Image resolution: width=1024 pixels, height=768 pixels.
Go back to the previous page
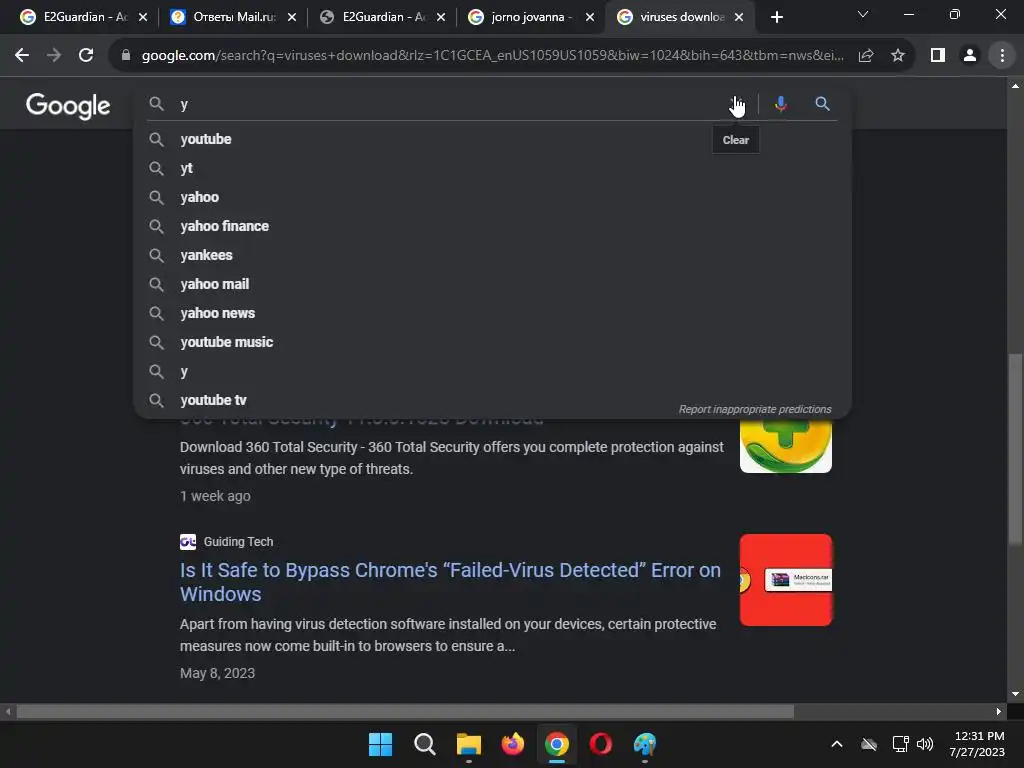coord(22,56)
